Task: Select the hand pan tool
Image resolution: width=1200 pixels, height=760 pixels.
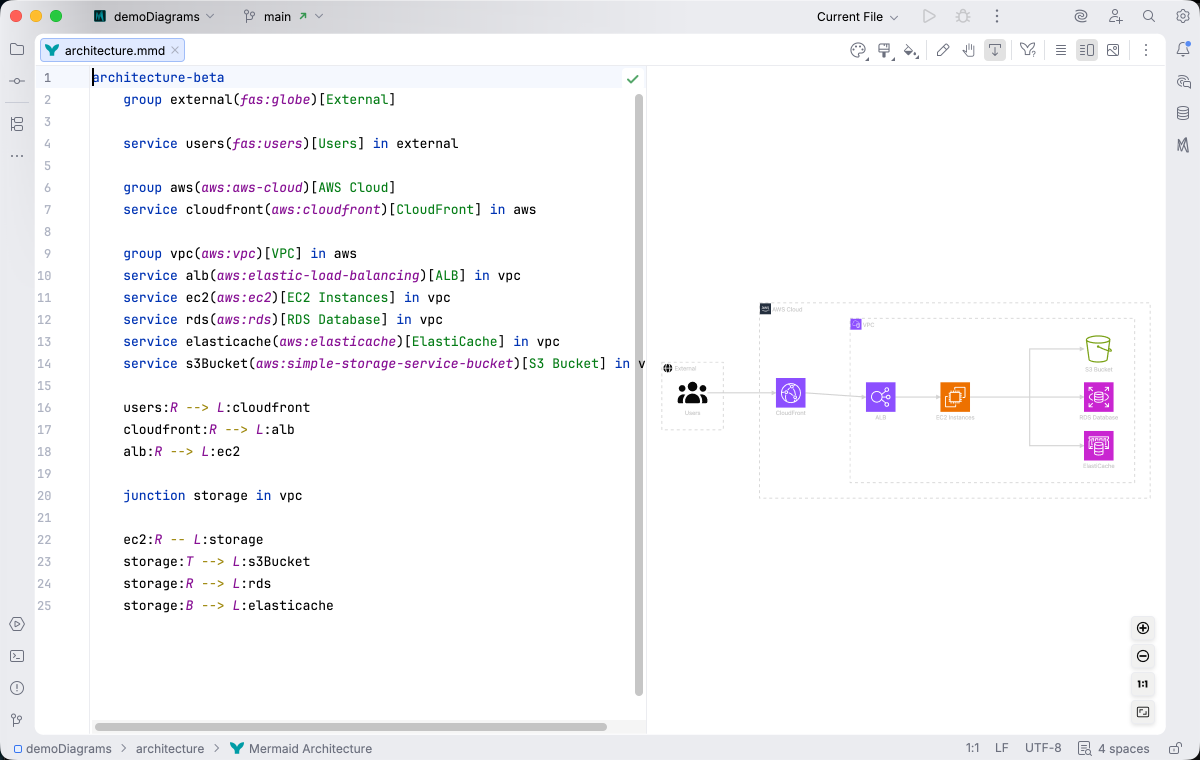Action: point(969,50)
